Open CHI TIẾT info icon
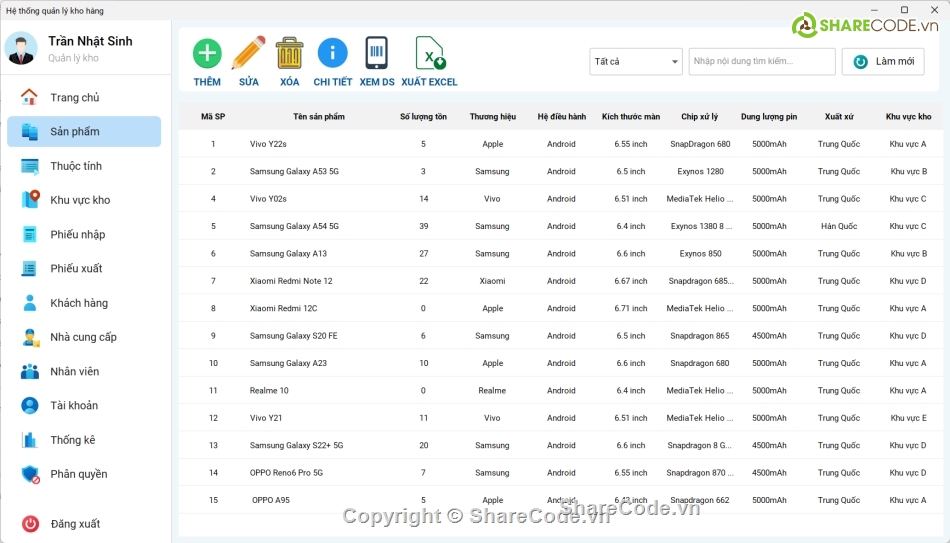This screenshot has width=950, height=543. point(333,53)
